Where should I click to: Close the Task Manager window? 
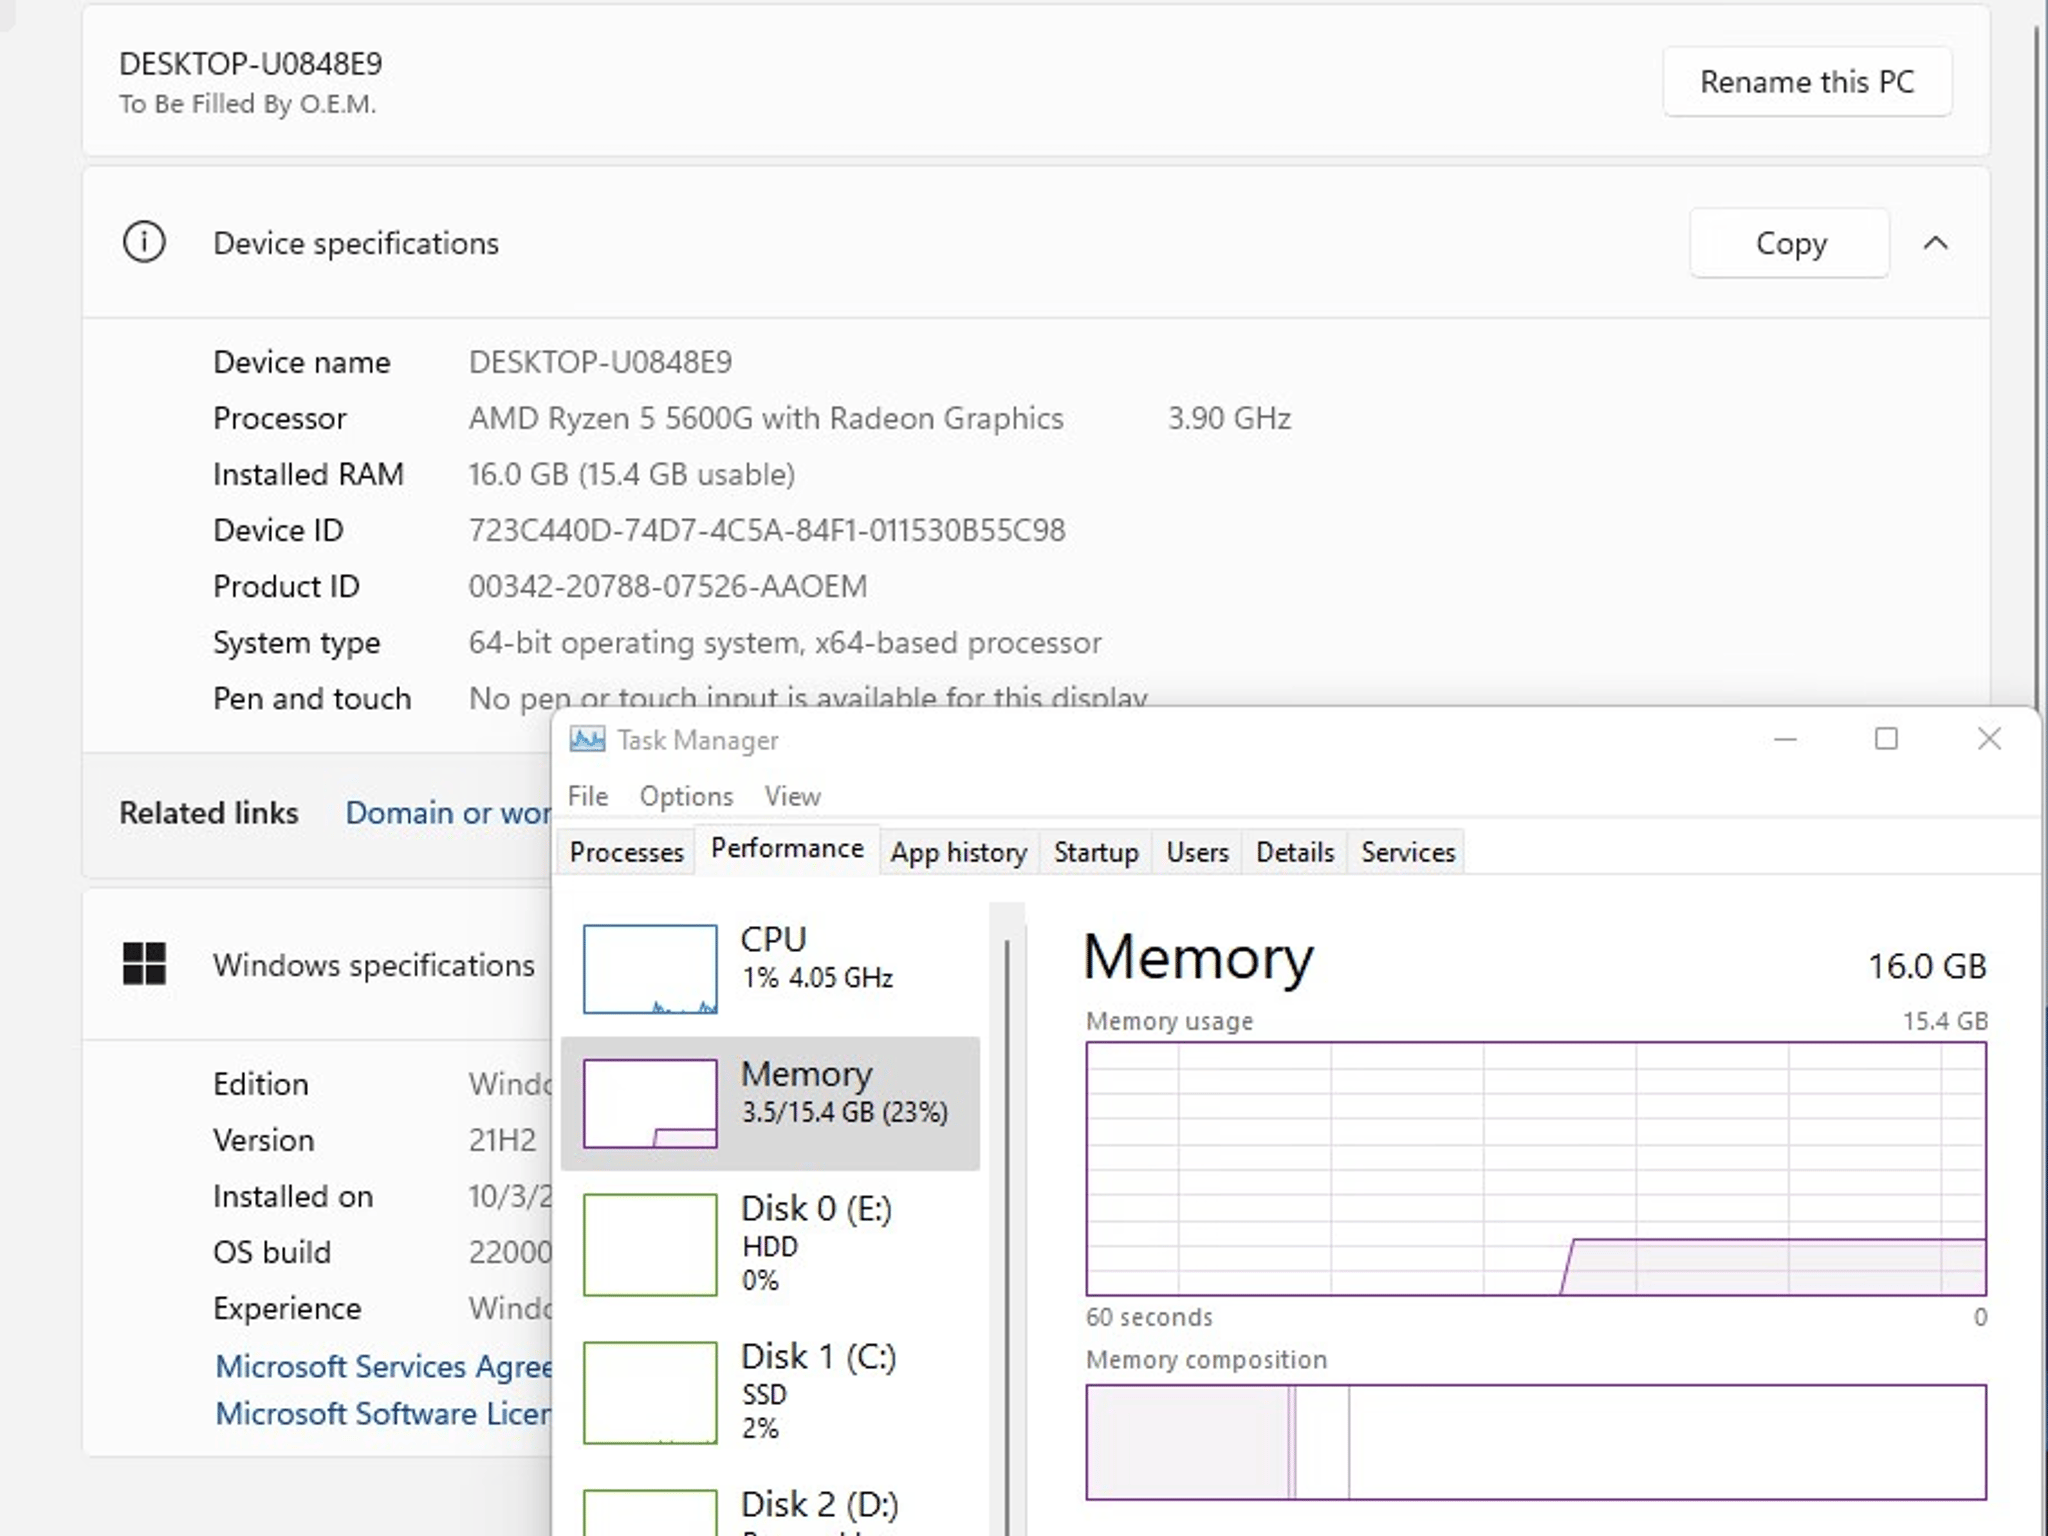tap(1989, 740)
